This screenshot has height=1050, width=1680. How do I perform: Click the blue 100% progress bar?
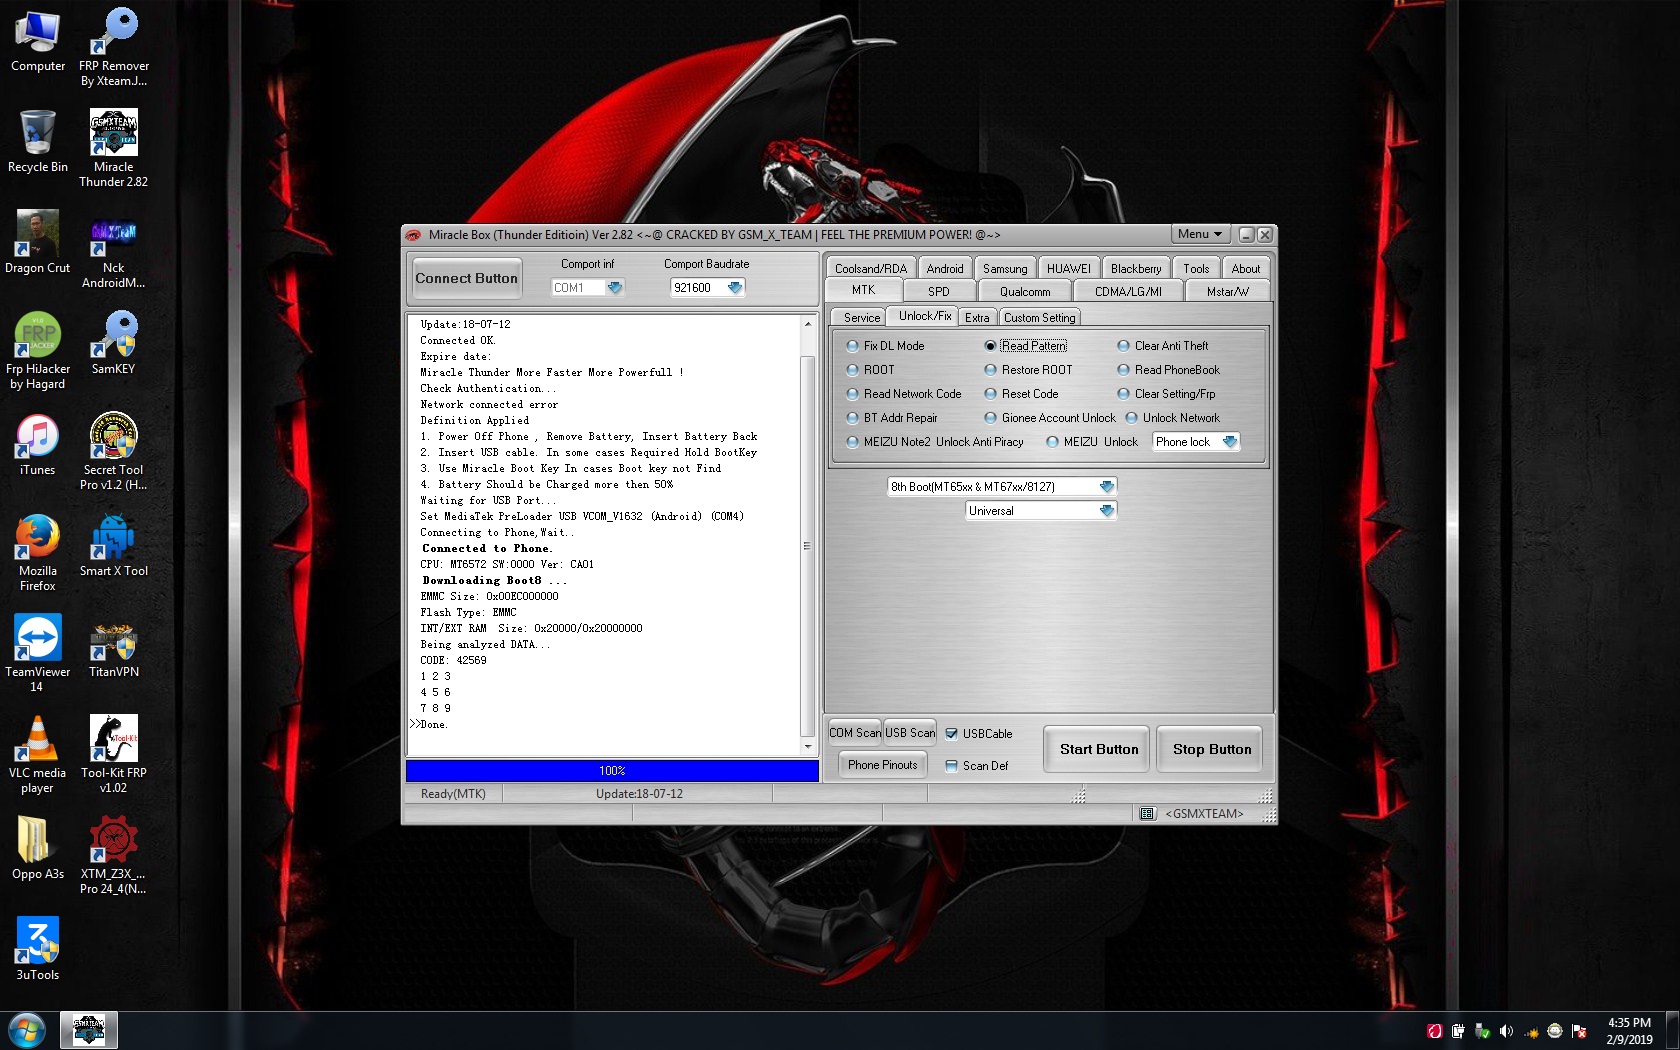(612, 771)
